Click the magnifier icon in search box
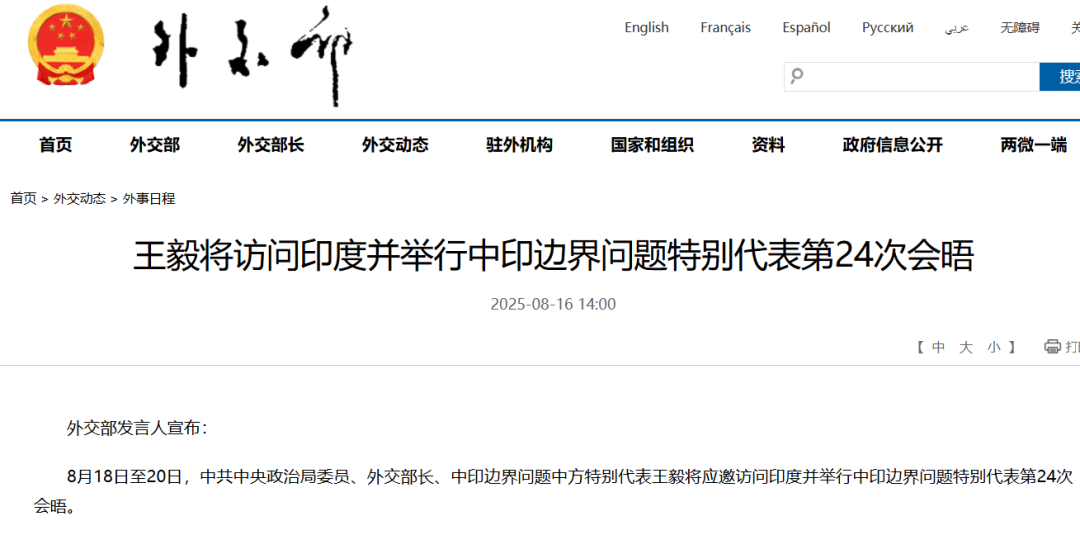 [797, 76]
